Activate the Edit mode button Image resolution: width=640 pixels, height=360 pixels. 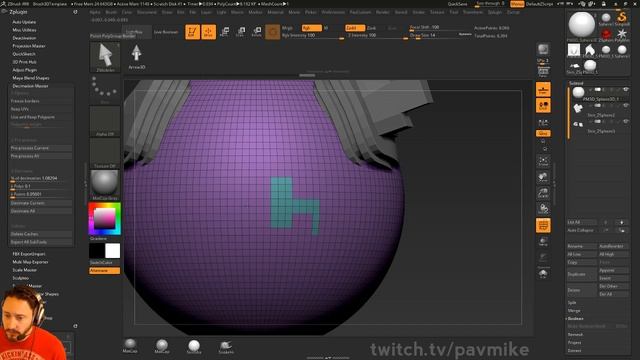(192, 32)
